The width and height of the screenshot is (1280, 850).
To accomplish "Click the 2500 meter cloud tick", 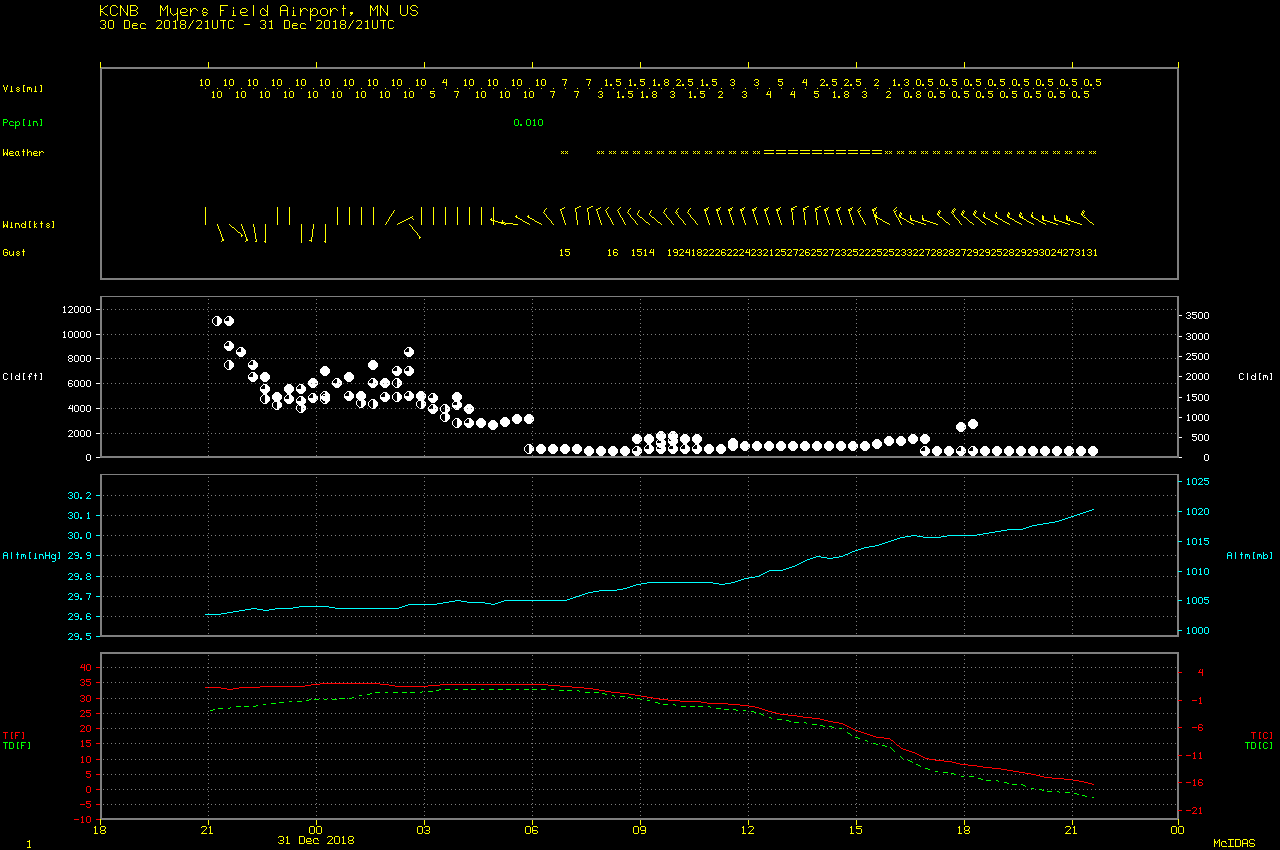I will tap(1198, 356).
